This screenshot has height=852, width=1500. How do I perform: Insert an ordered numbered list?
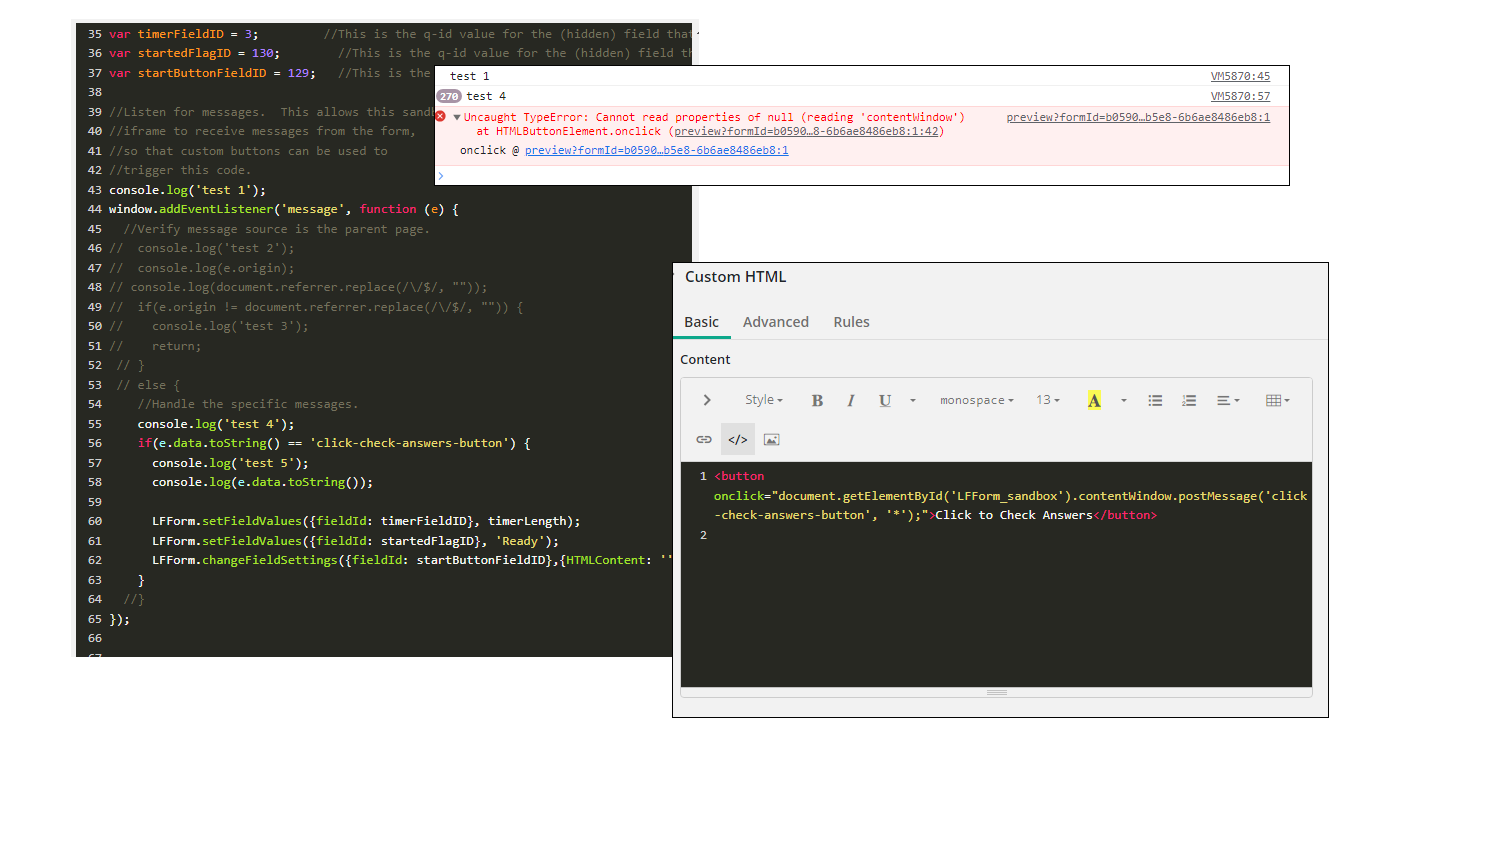pyautogui.click(x=1189, y=400)
